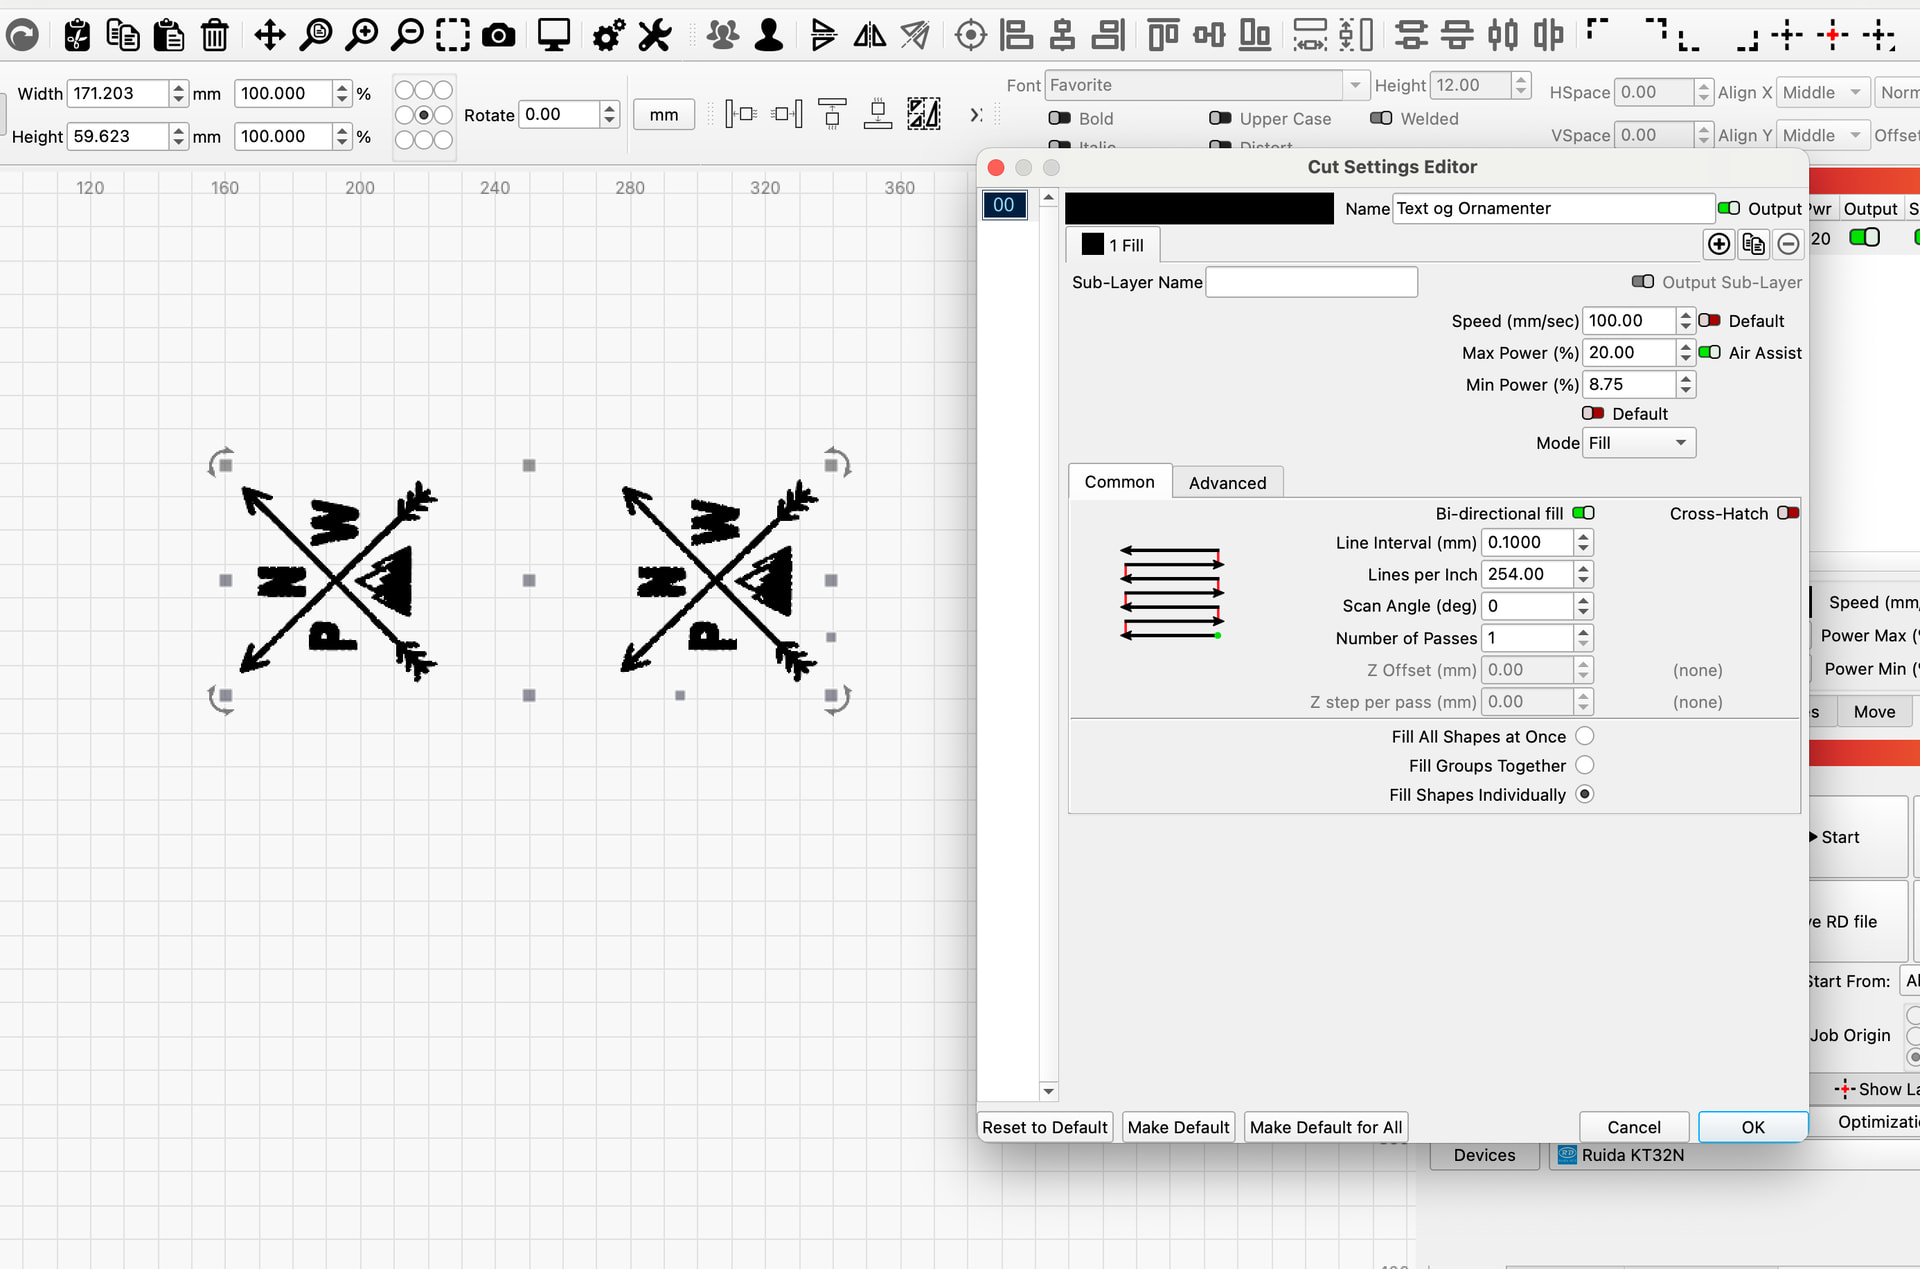Screen dimensions: 1920x1269
Task: Click the zoom in magnifier icon
Action: tap(361, 36)
